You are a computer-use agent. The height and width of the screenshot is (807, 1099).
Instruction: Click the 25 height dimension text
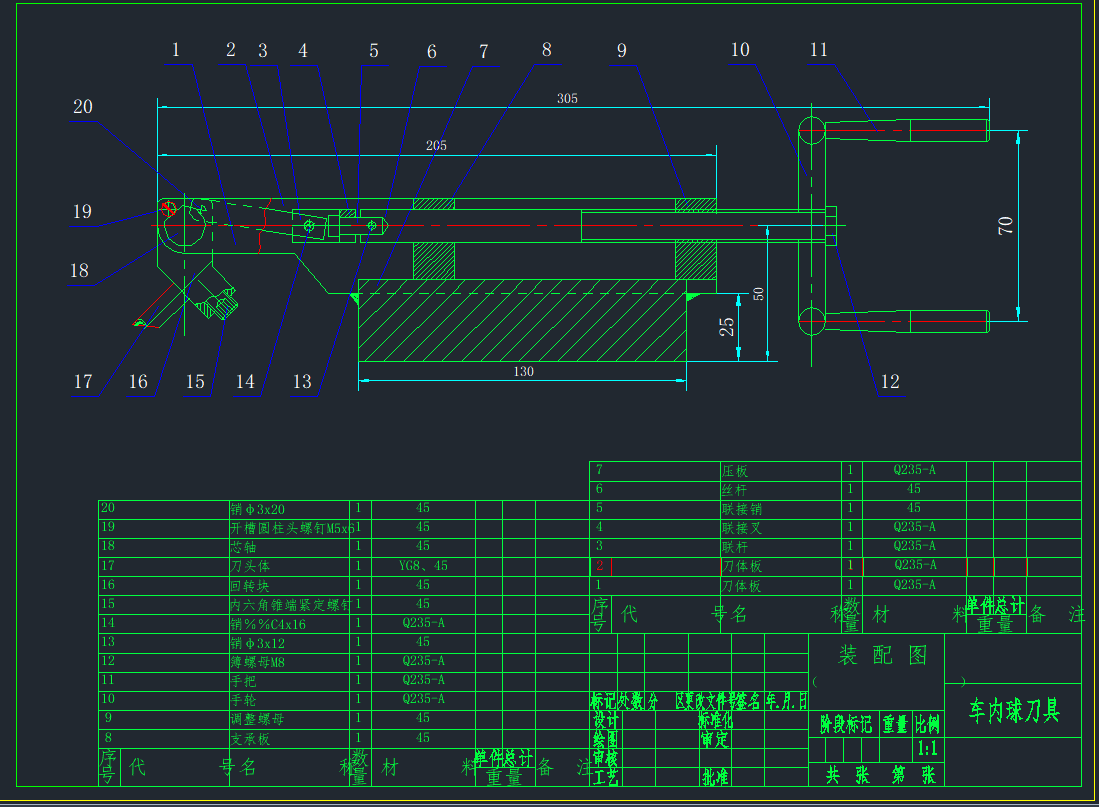point(728,326)
